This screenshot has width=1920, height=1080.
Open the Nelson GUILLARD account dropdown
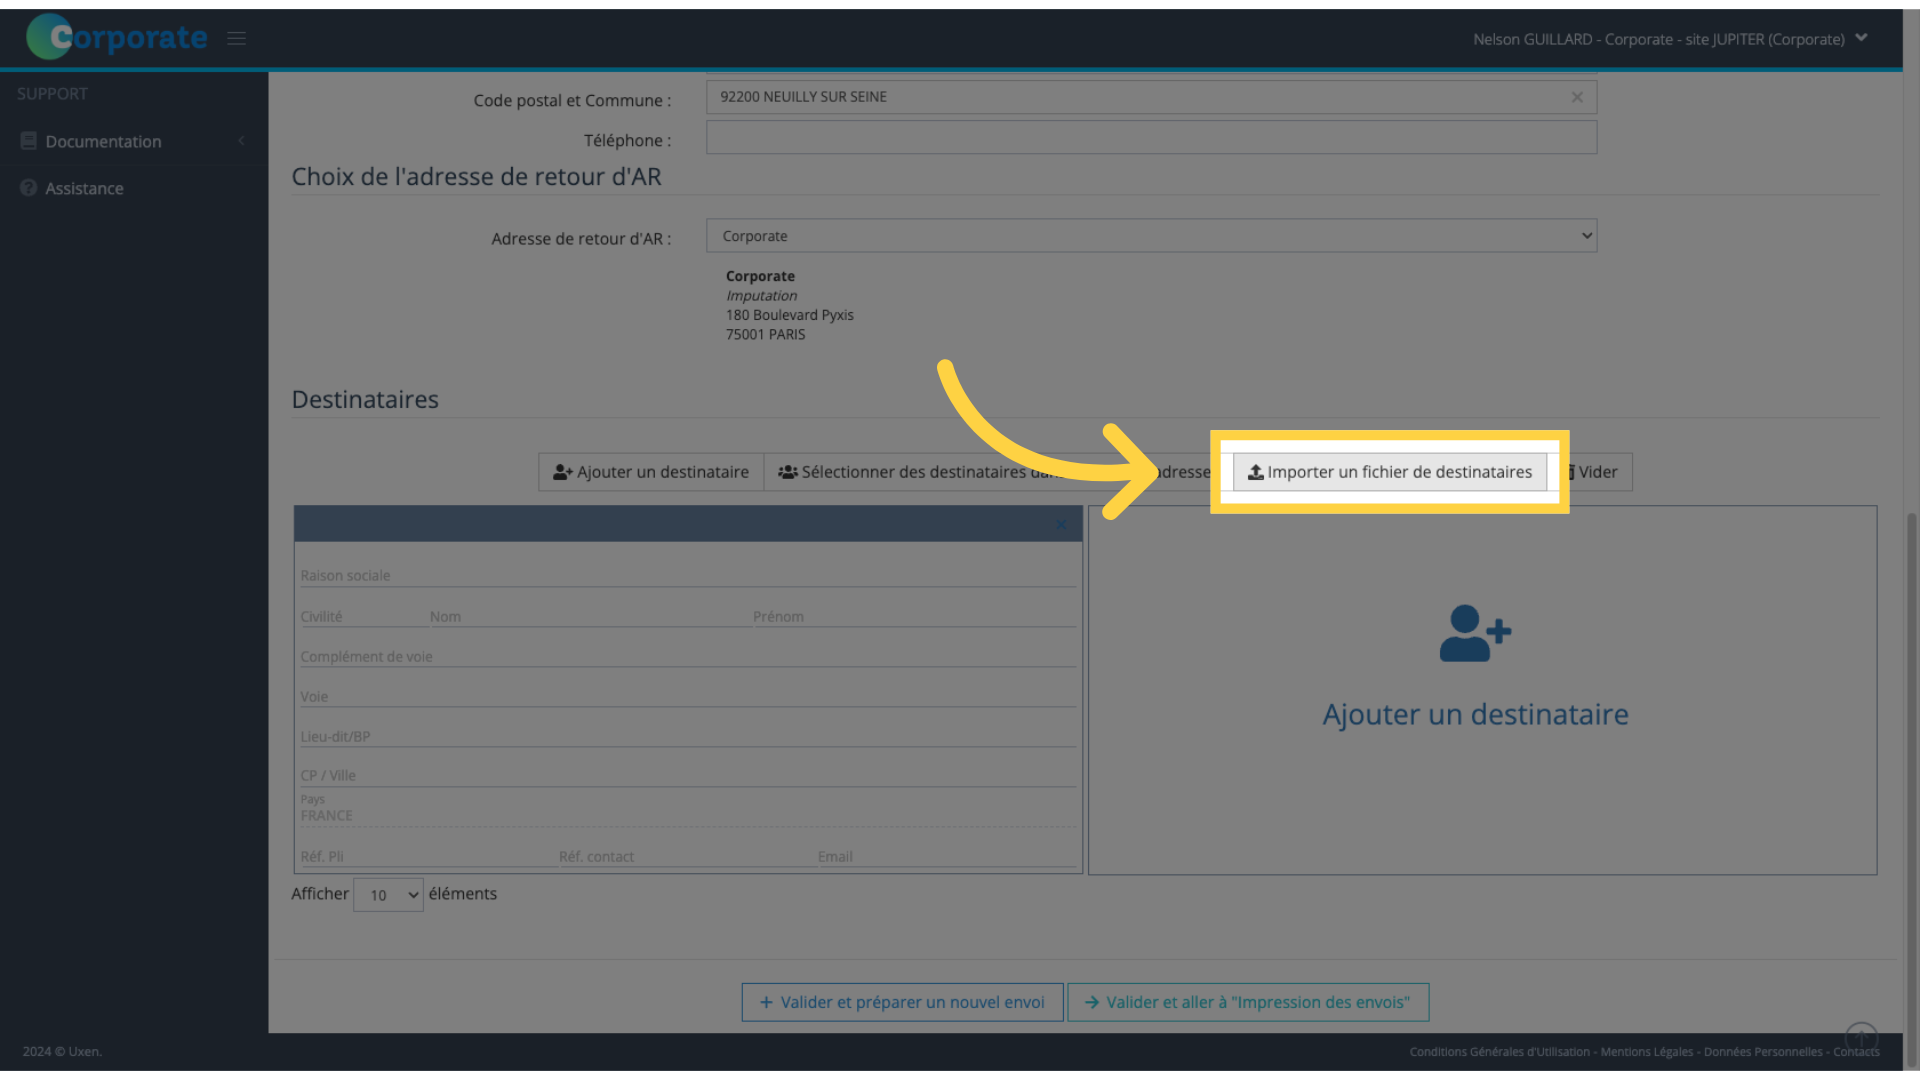1669,39
